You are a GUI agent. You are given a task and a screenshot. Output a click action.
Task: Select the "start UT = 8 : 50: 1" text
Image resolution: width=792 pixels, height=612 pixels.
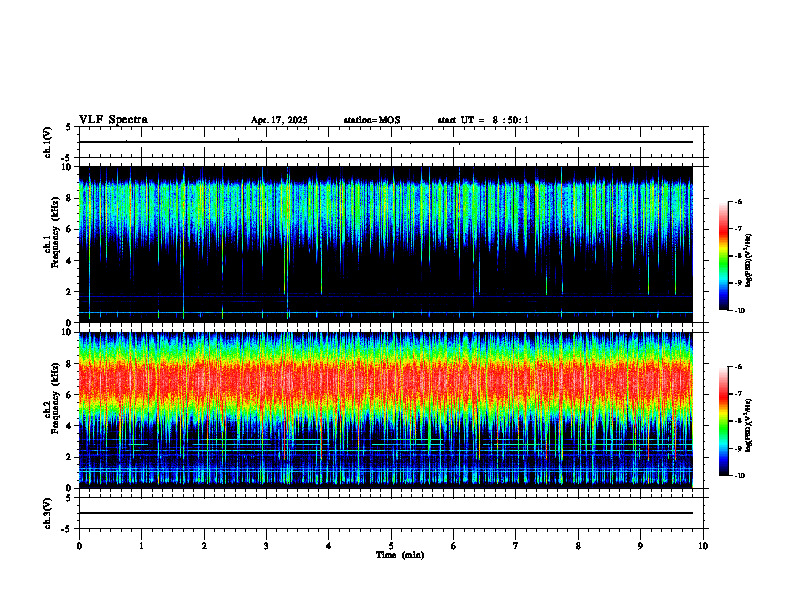pyautogui.click(x=483, y=120)
